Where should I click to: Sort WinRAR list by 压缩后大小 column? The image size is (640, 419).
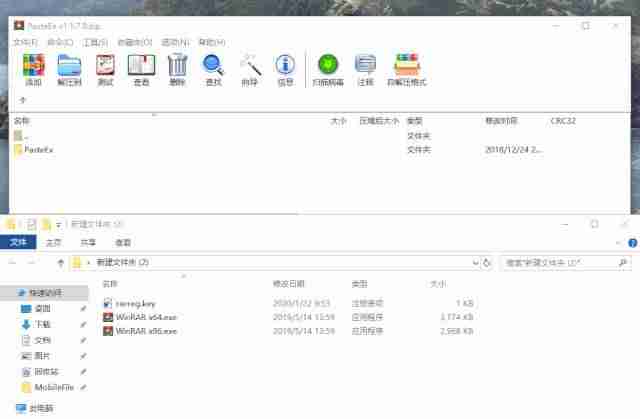coord(379,121)
